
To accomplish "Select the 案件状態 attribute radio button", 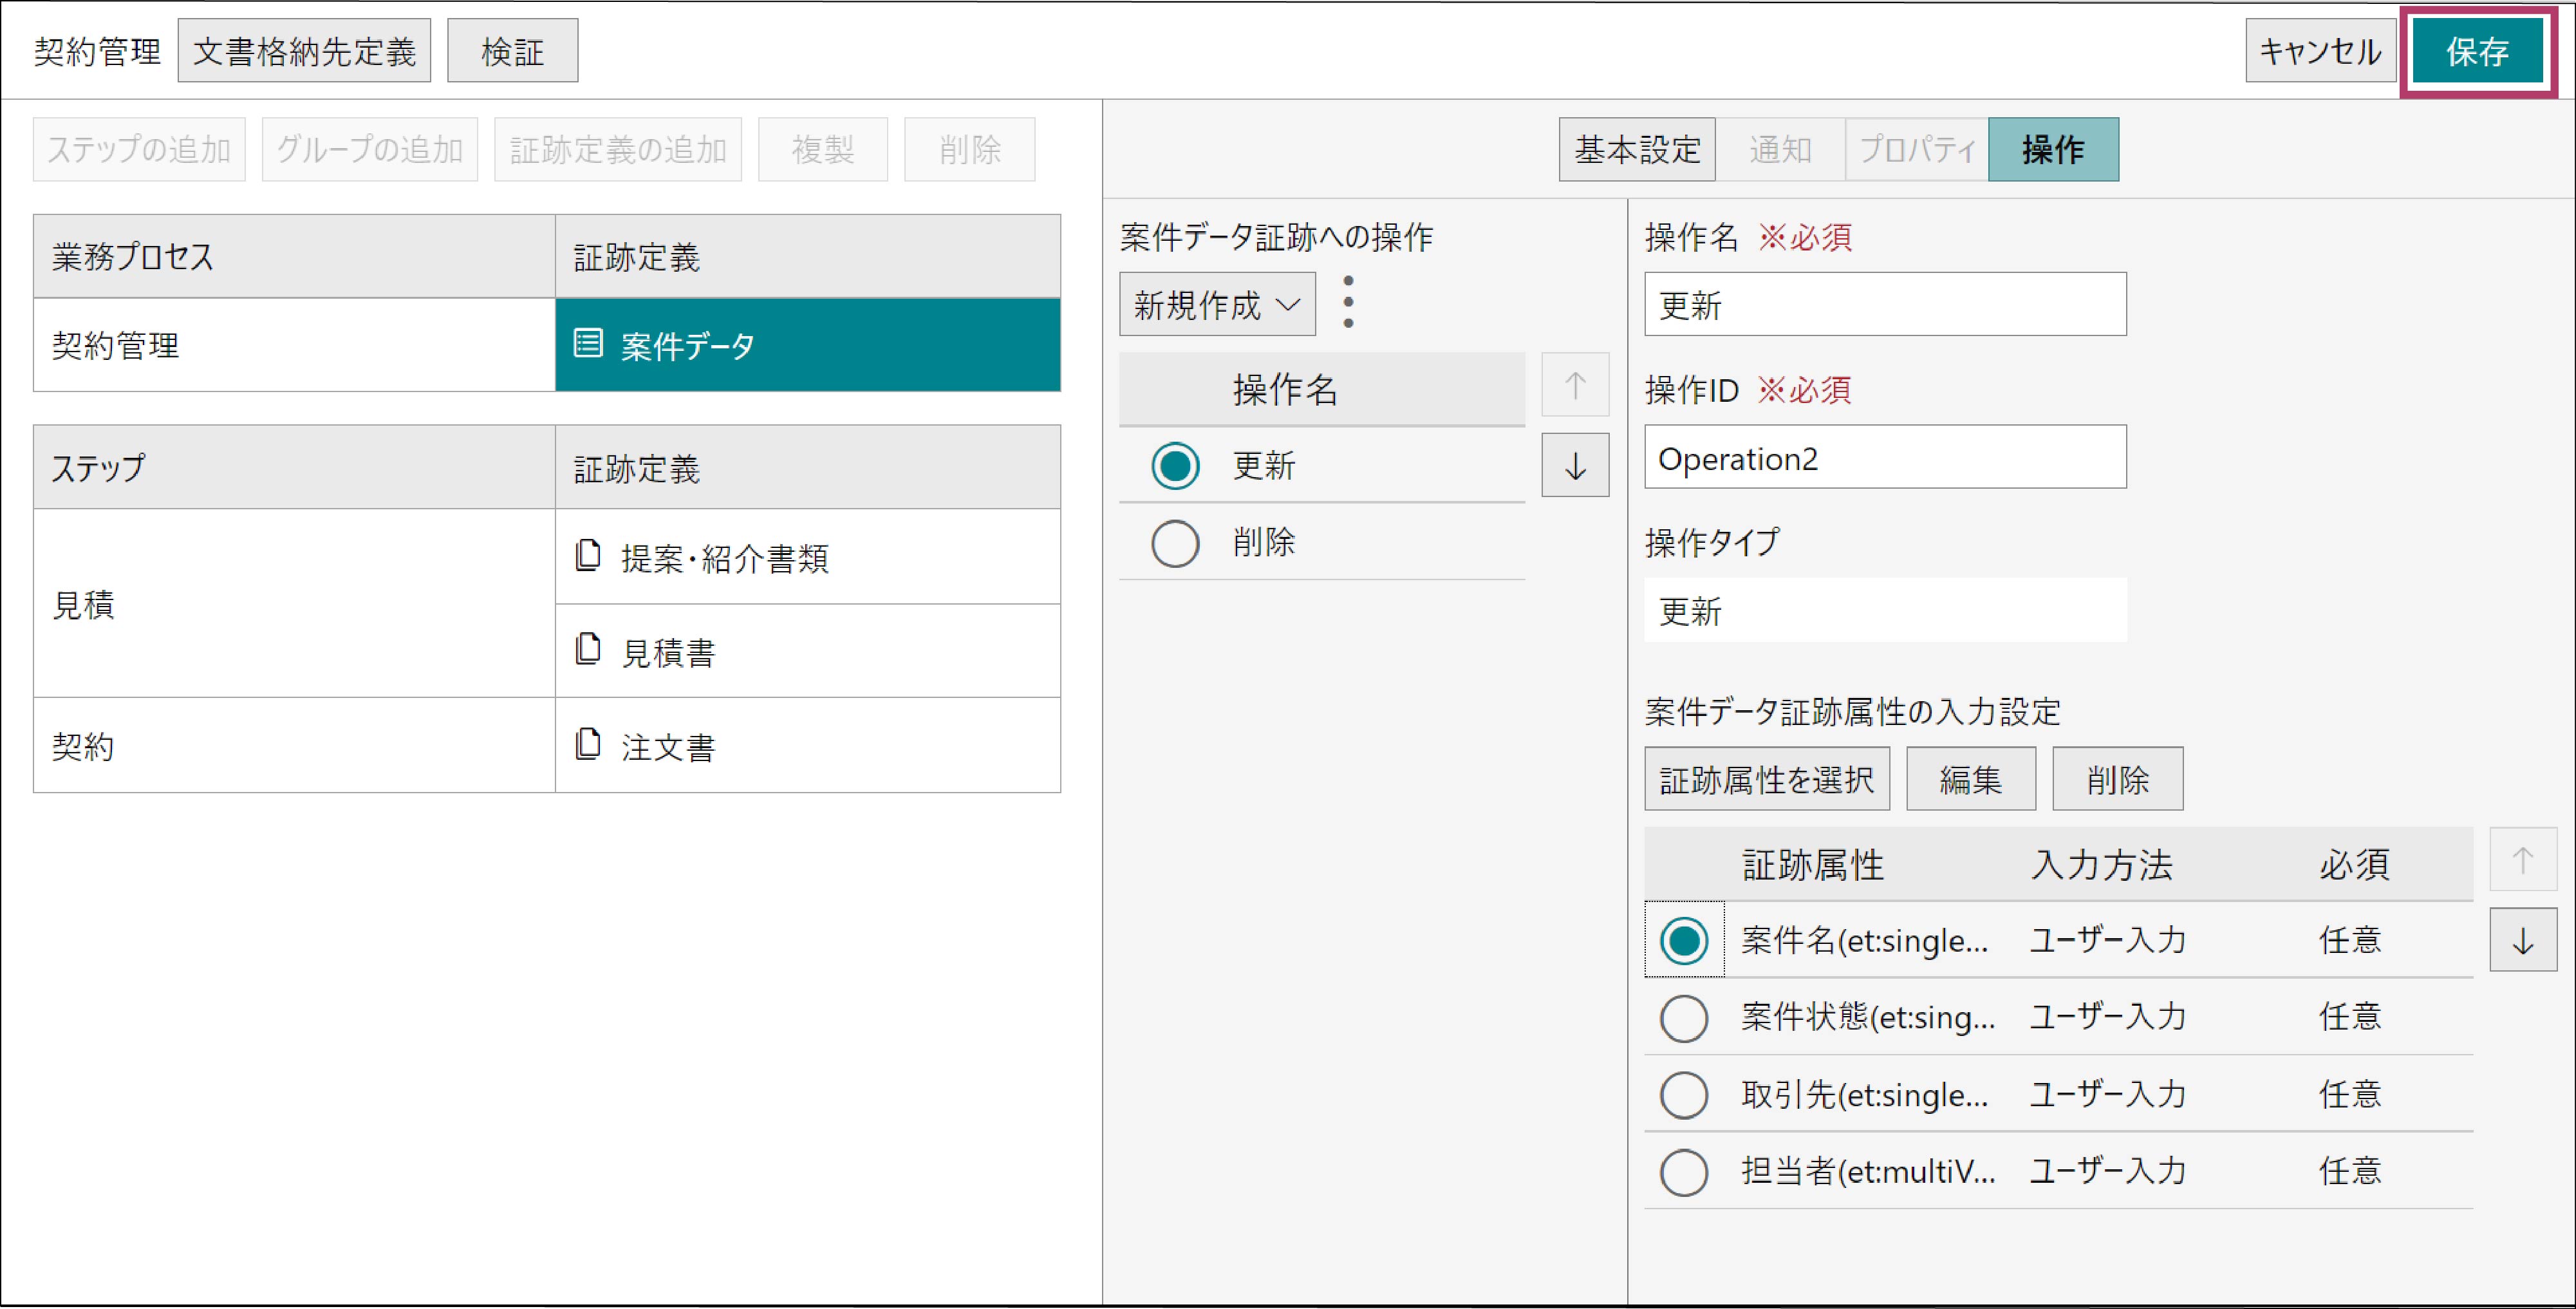I will tap(1684, 1018).
